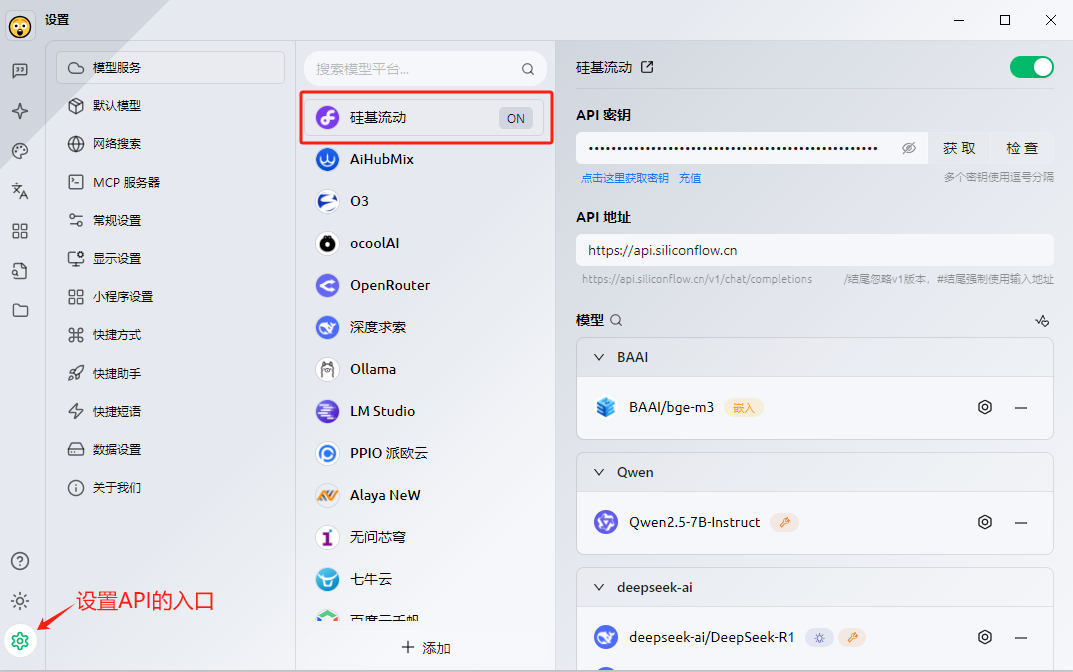Toggle the 硅基流动 provider enable switch
Screen dimensions: 1073x672
(1031, 67)
